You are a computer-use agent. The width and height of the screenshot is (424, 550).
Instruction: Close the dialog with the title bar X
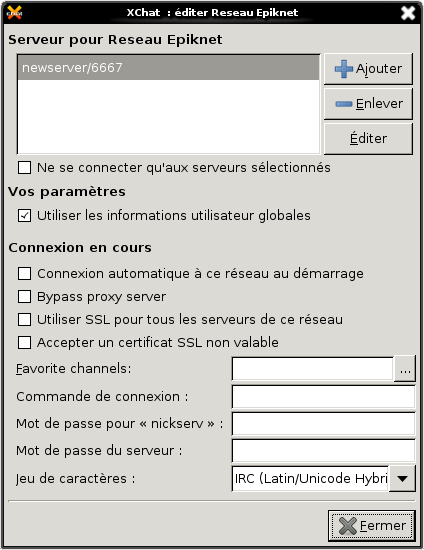(x=408, y=13)
